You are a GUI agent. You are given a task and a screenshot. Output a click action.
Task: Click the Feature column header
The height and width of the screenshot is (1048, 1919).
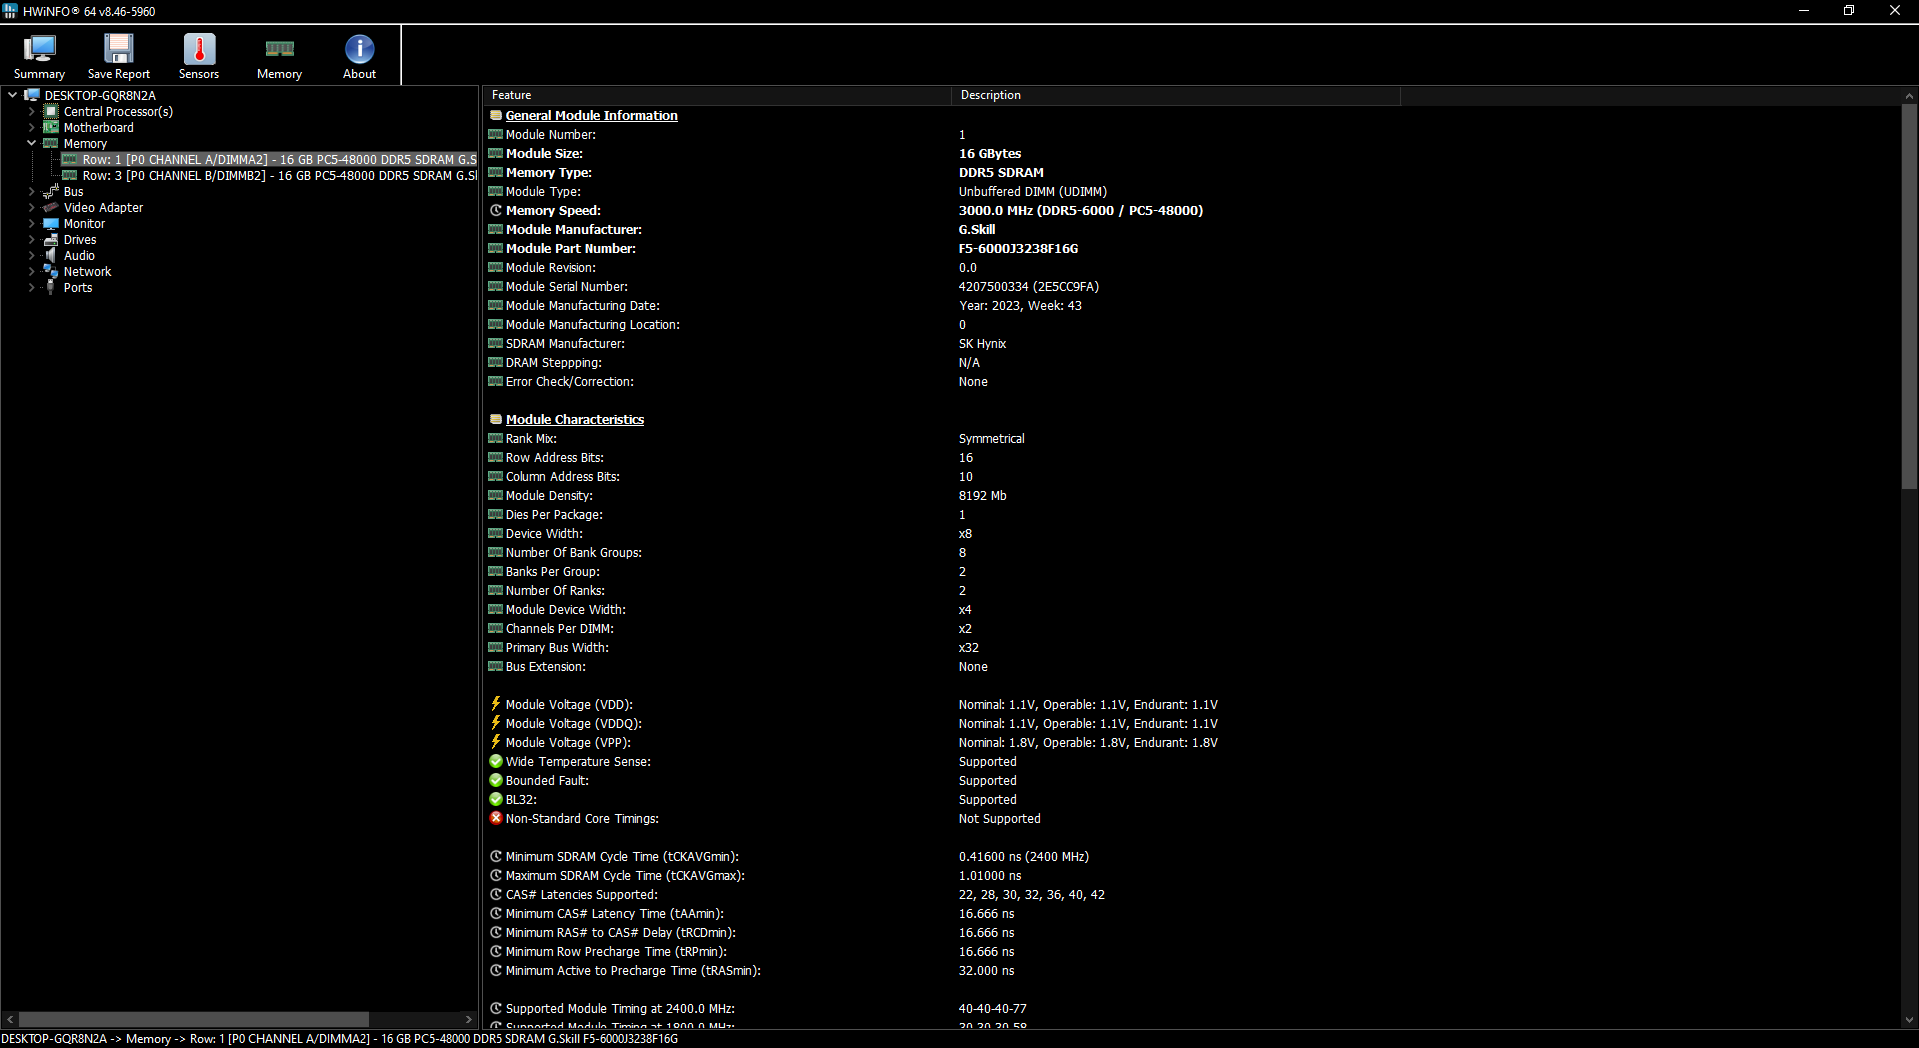(716, 95)
